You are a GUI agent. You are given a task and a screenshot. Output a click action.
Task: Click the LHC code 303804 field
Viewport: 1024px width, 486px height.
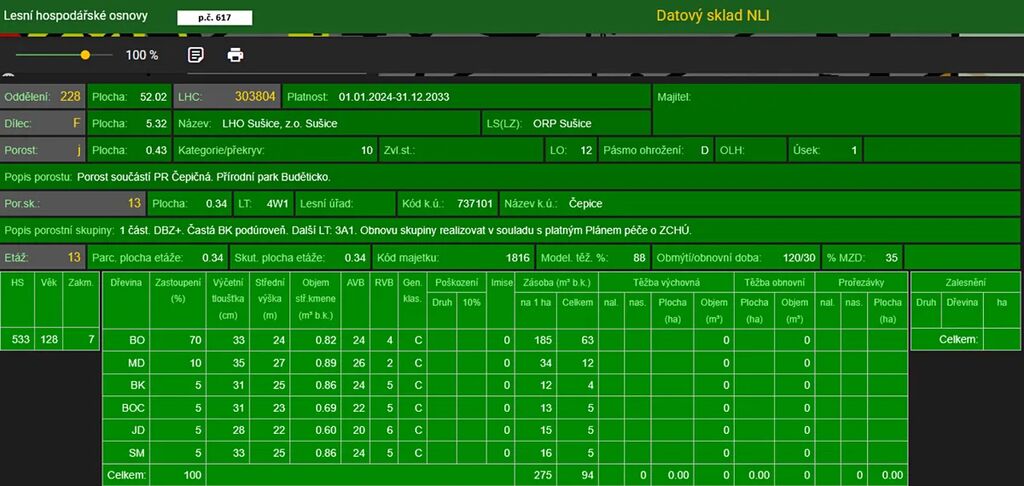226,97
